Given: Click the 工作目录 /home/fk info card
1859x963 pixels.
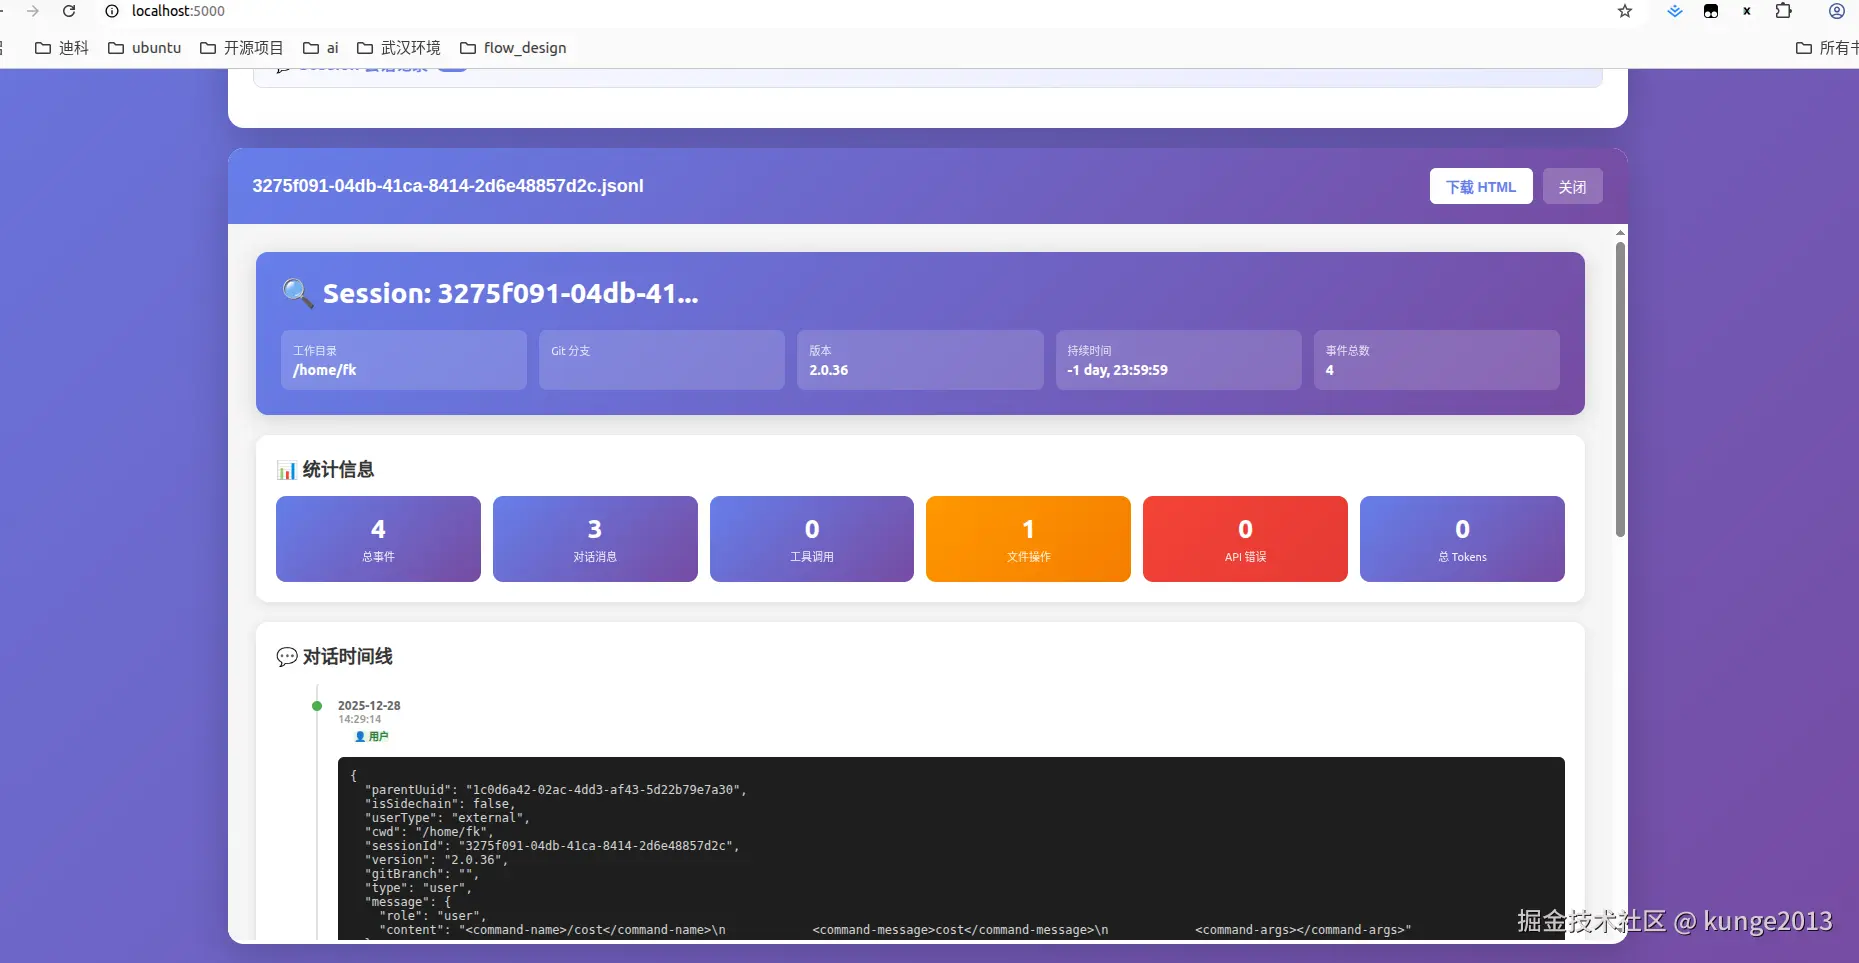Looking at the screenshot, I should point(404,360).
